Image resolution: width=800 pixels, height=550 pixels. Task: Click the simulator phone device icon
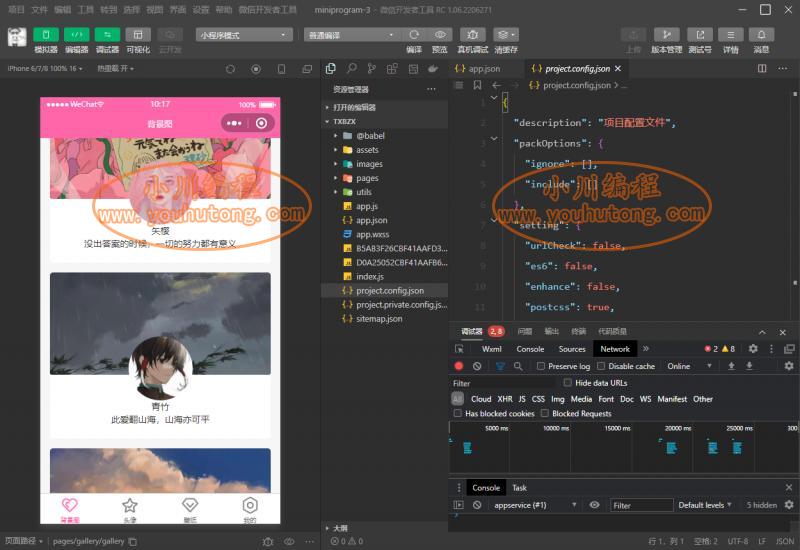click(x=282, y=69)
